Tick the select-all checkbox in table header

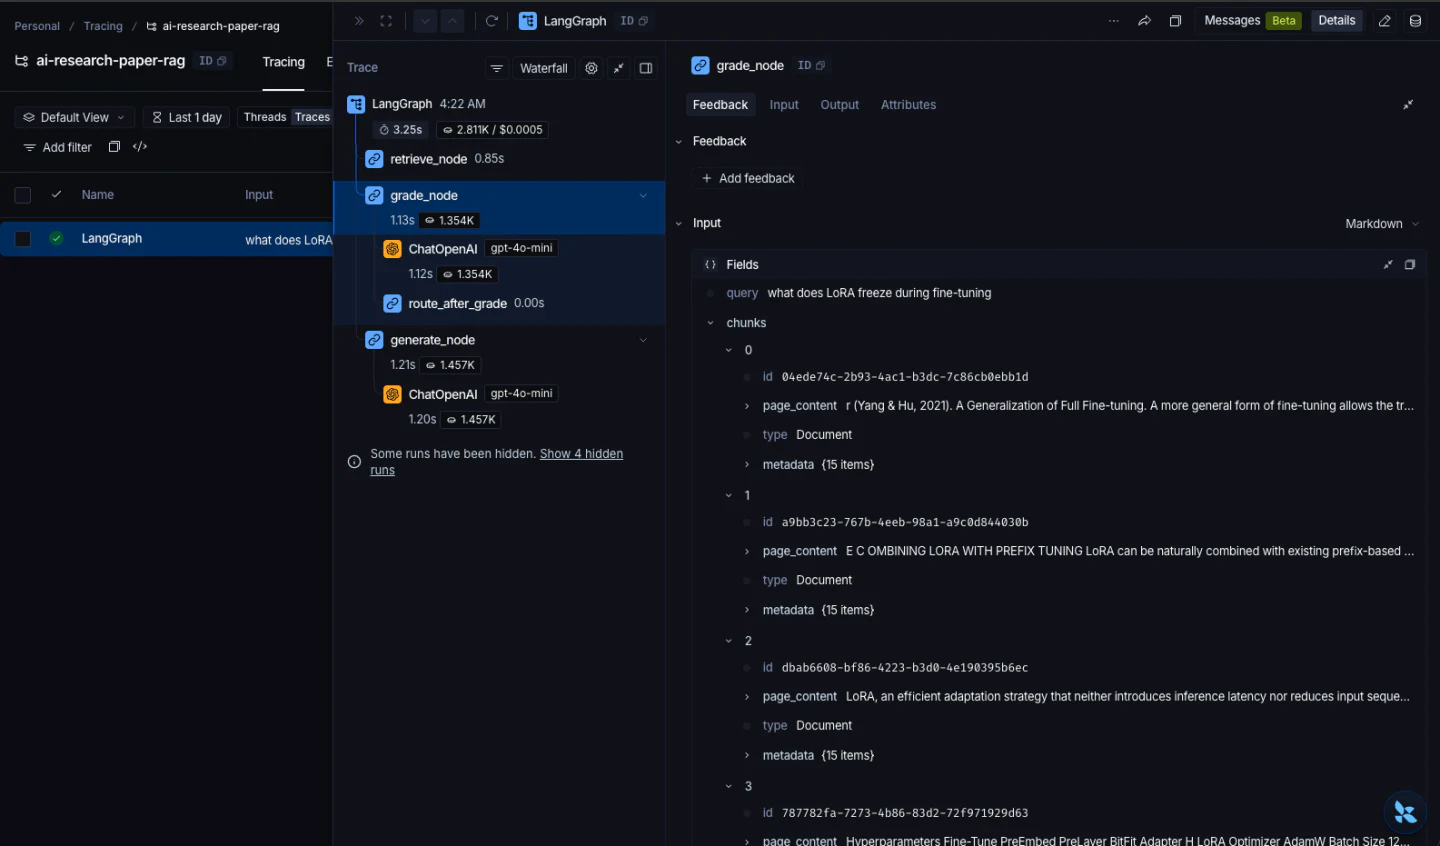pyautogui.click(x=23, y=195)
